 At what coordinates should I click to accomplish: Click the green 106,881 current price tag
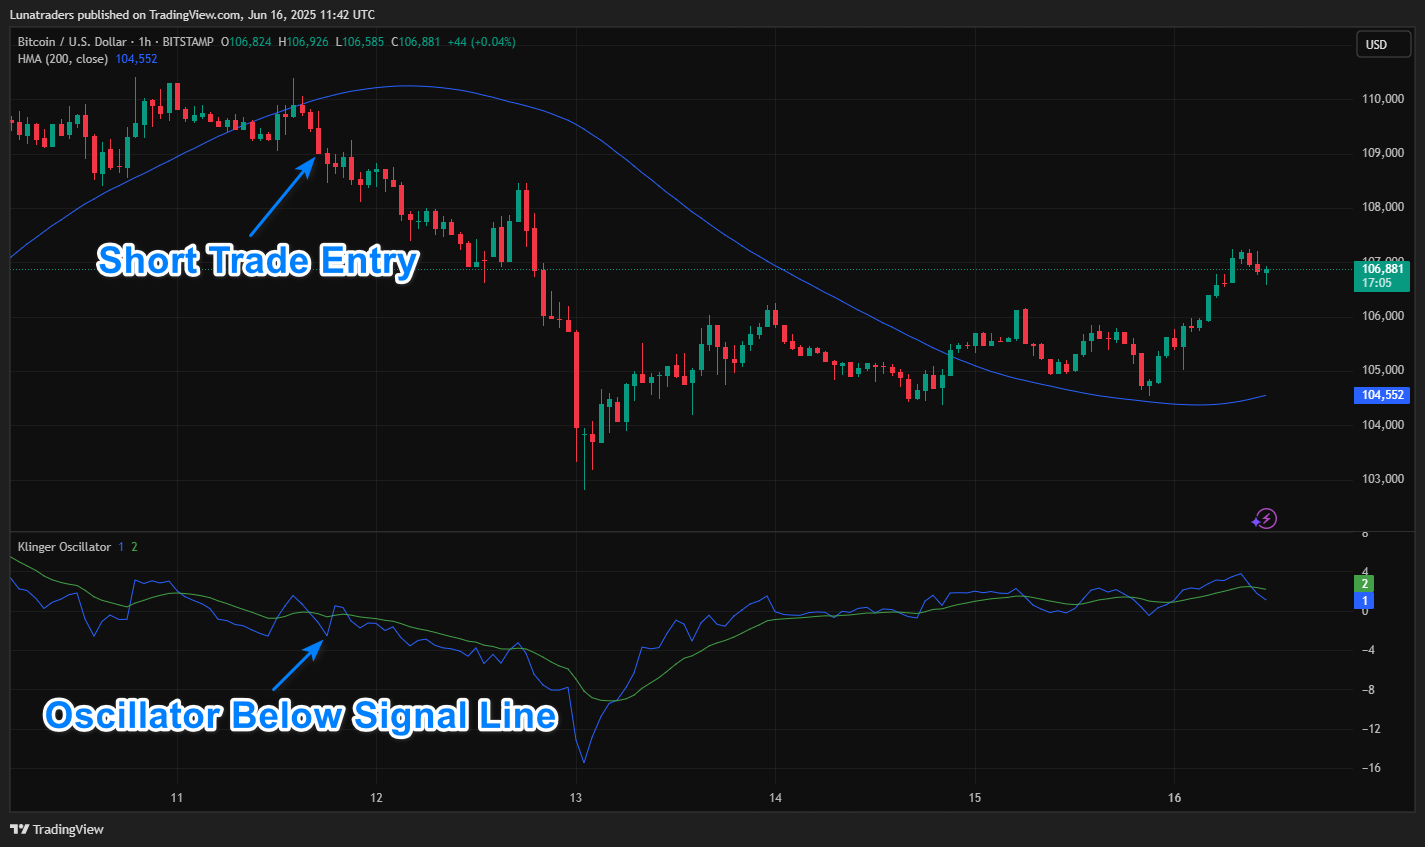[1382, 275]
